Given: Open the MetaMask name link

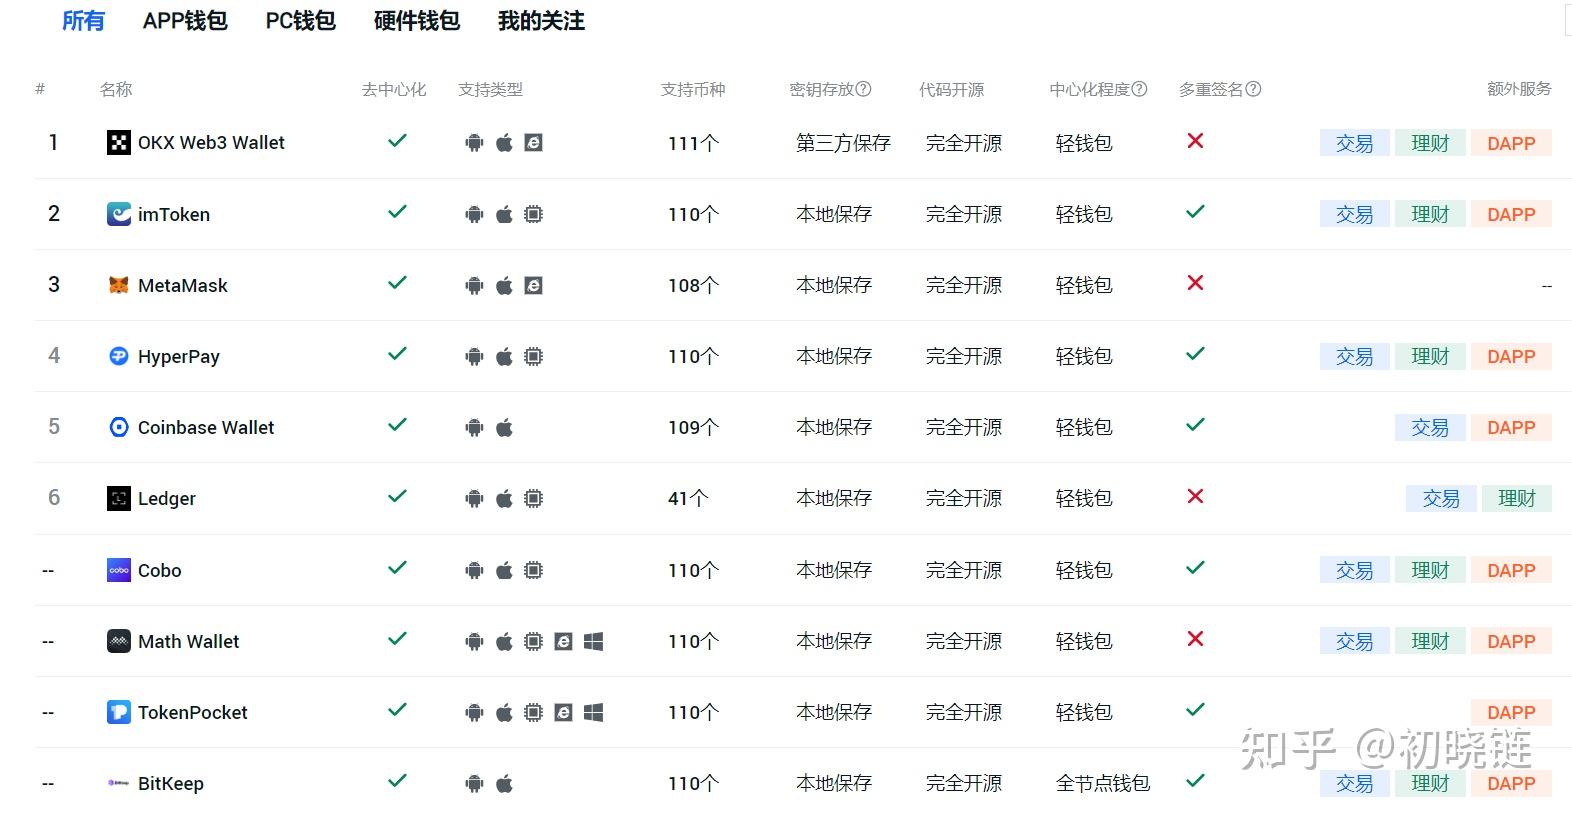Looking at the screenshot, I should click(x=183, y=285).
